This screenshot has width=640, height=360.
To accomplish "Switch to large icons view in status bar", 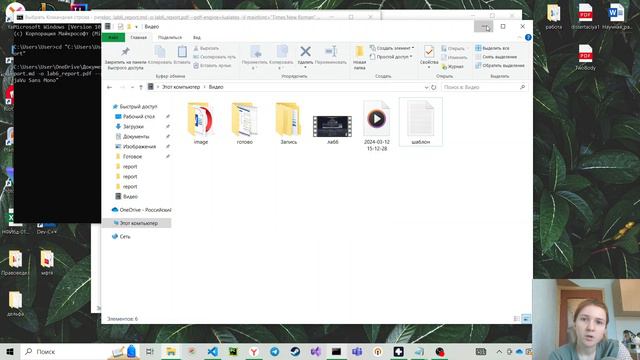I will pyautogui.click(x=526, y=319).
